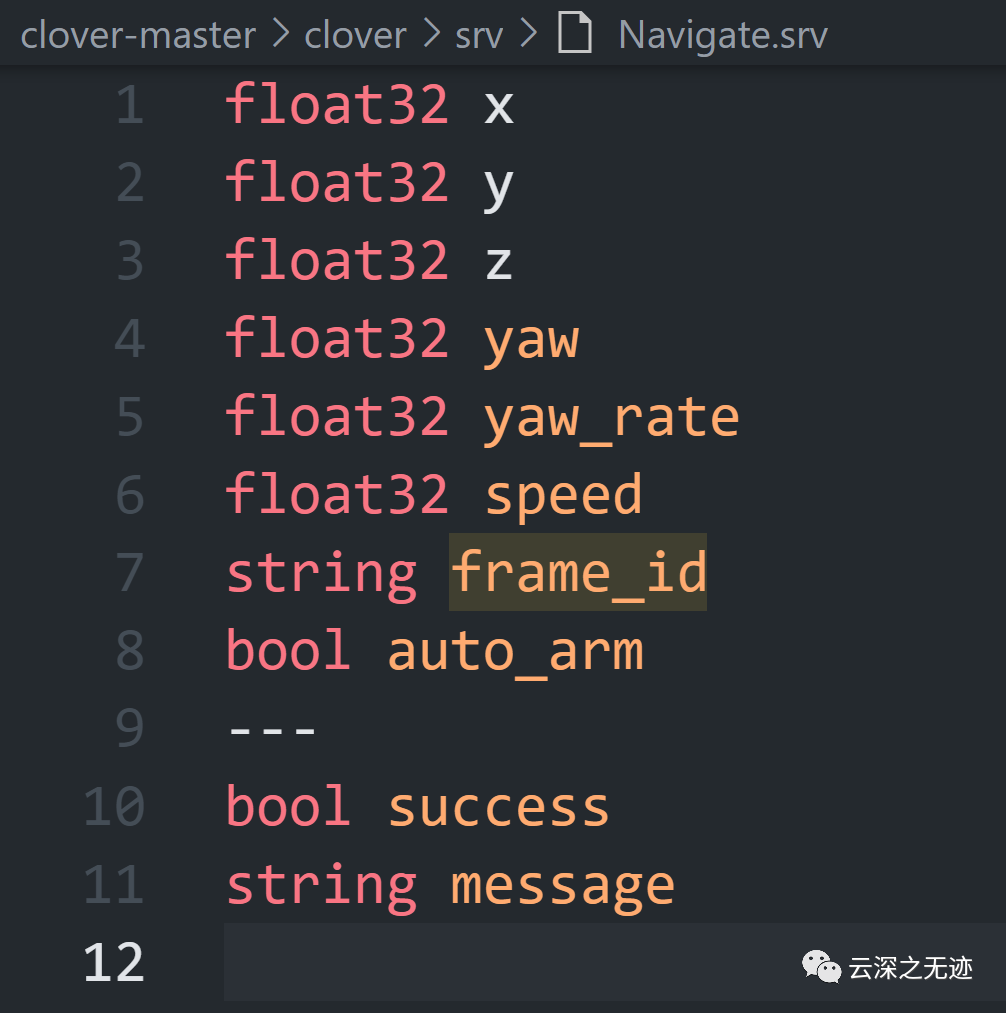Select line number 12 in the gutter
The image size is (1006, 1013).
click(x=114, y=963)
